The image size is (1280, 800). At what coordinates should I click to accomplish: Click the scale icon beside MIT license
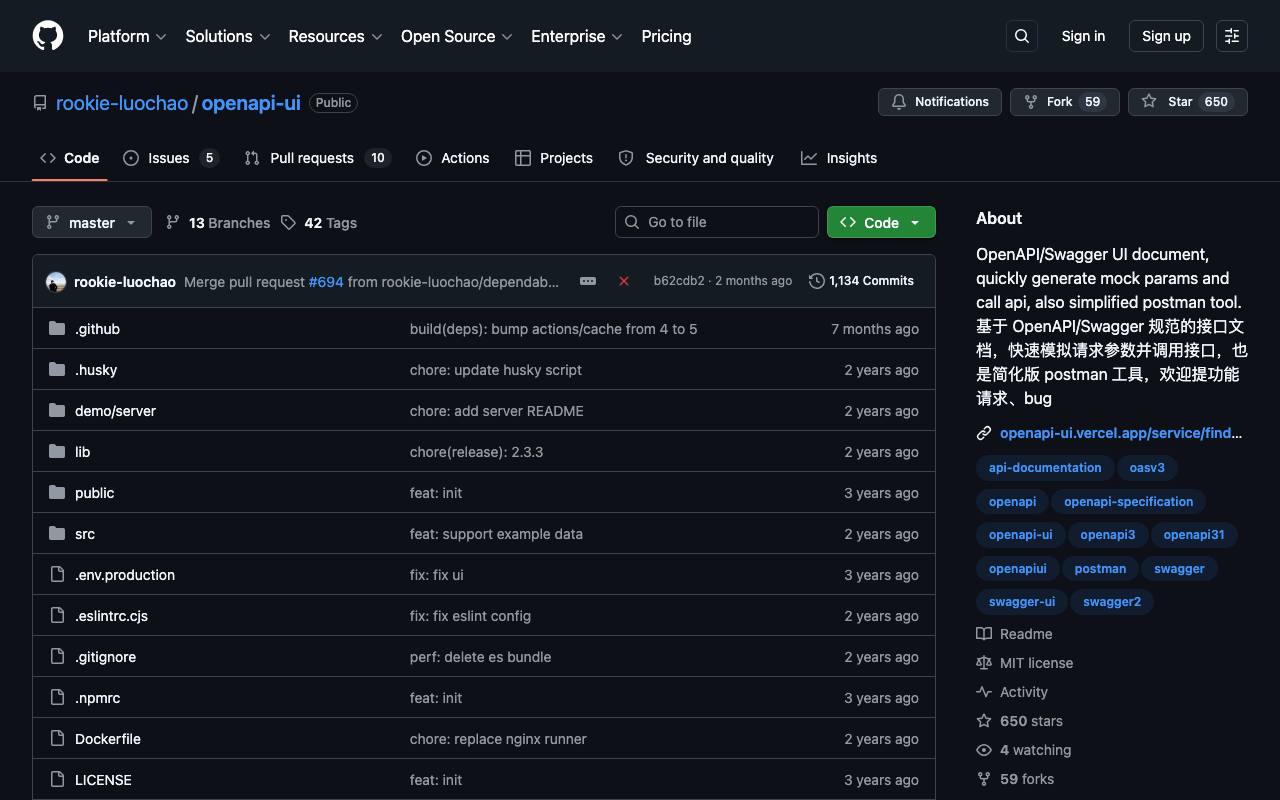tap(984, 663)
